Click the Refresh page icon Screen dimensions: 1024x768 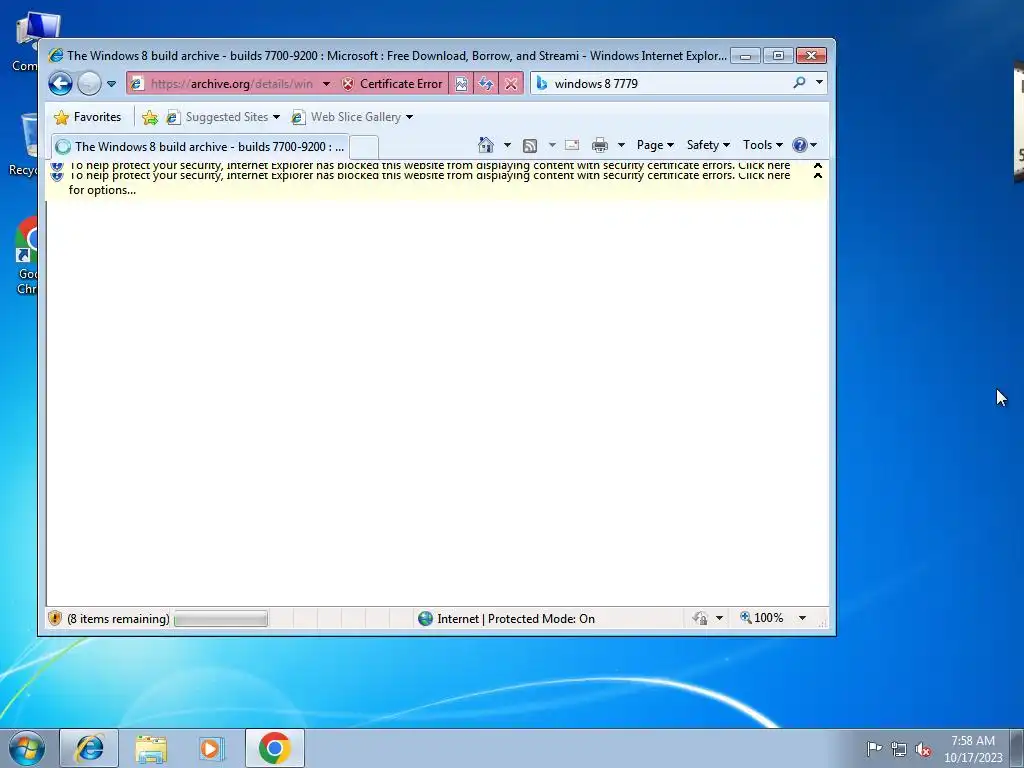(x=485, y=84)
